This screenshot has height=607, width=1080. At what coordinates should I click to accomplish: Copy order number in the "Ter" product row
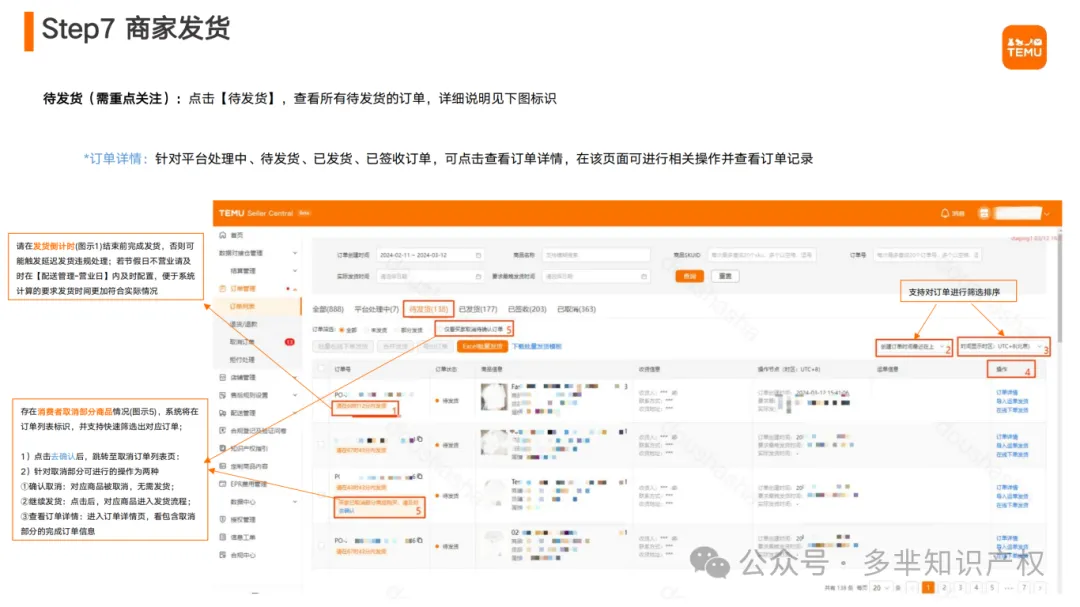419,476
